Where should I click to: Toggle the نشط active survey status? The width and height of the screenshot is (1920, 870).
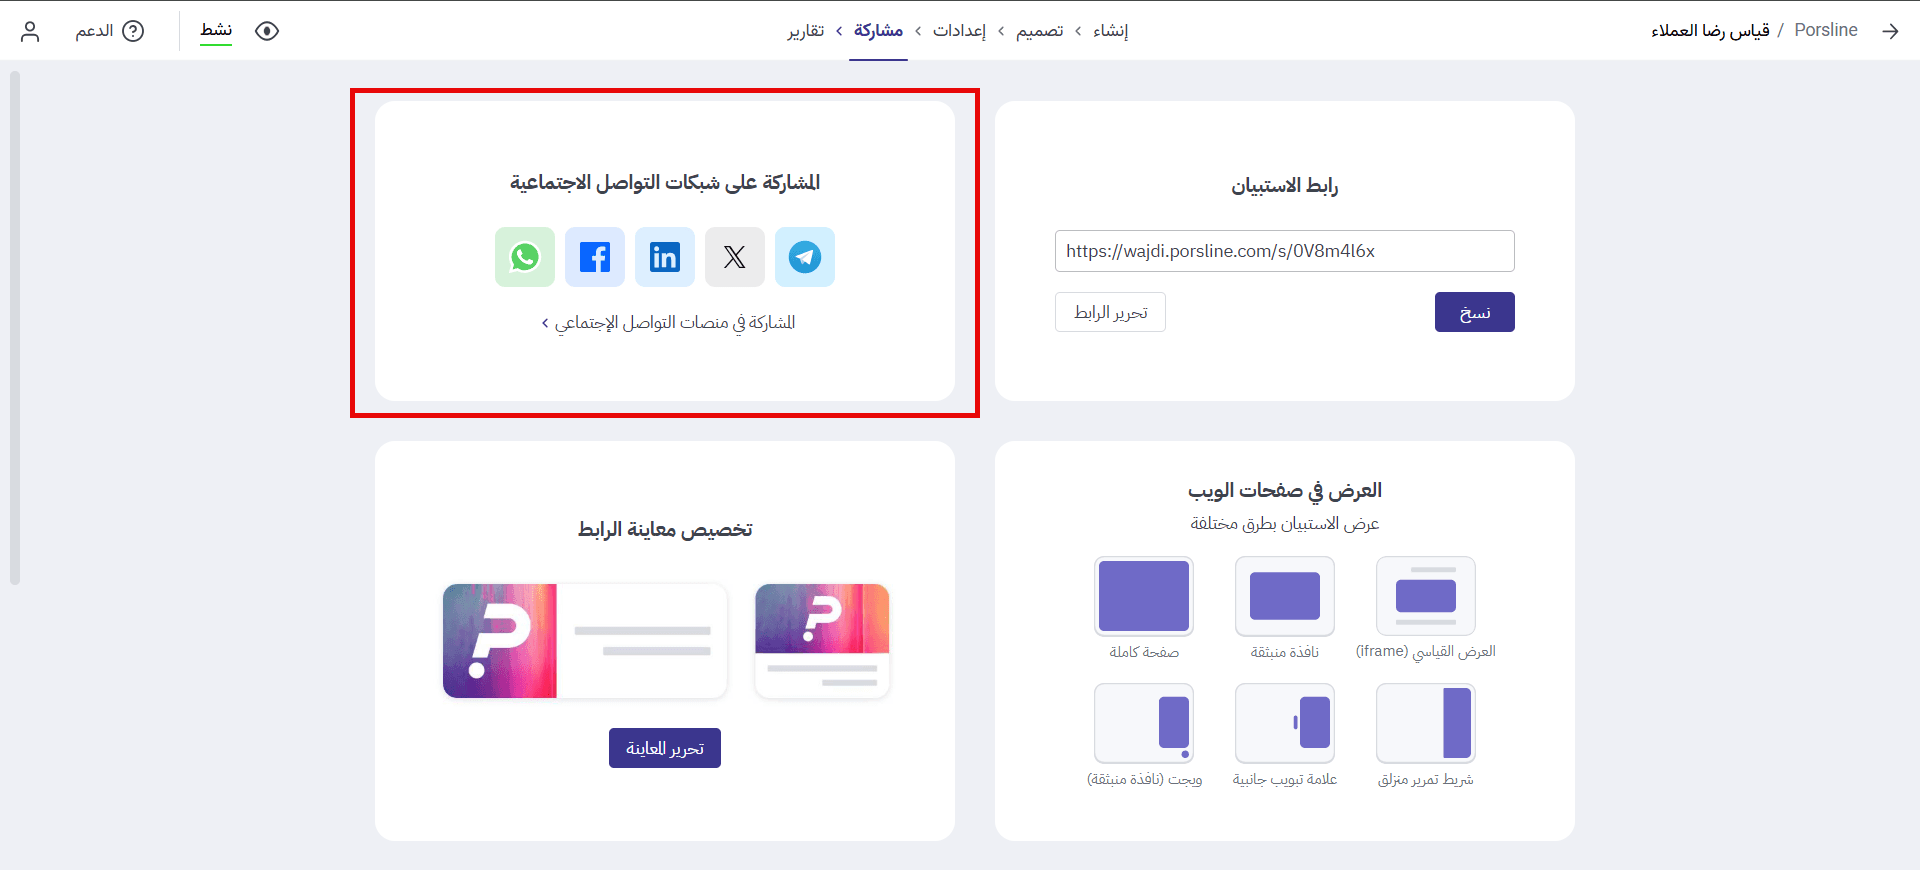click(x=216, y=31)
